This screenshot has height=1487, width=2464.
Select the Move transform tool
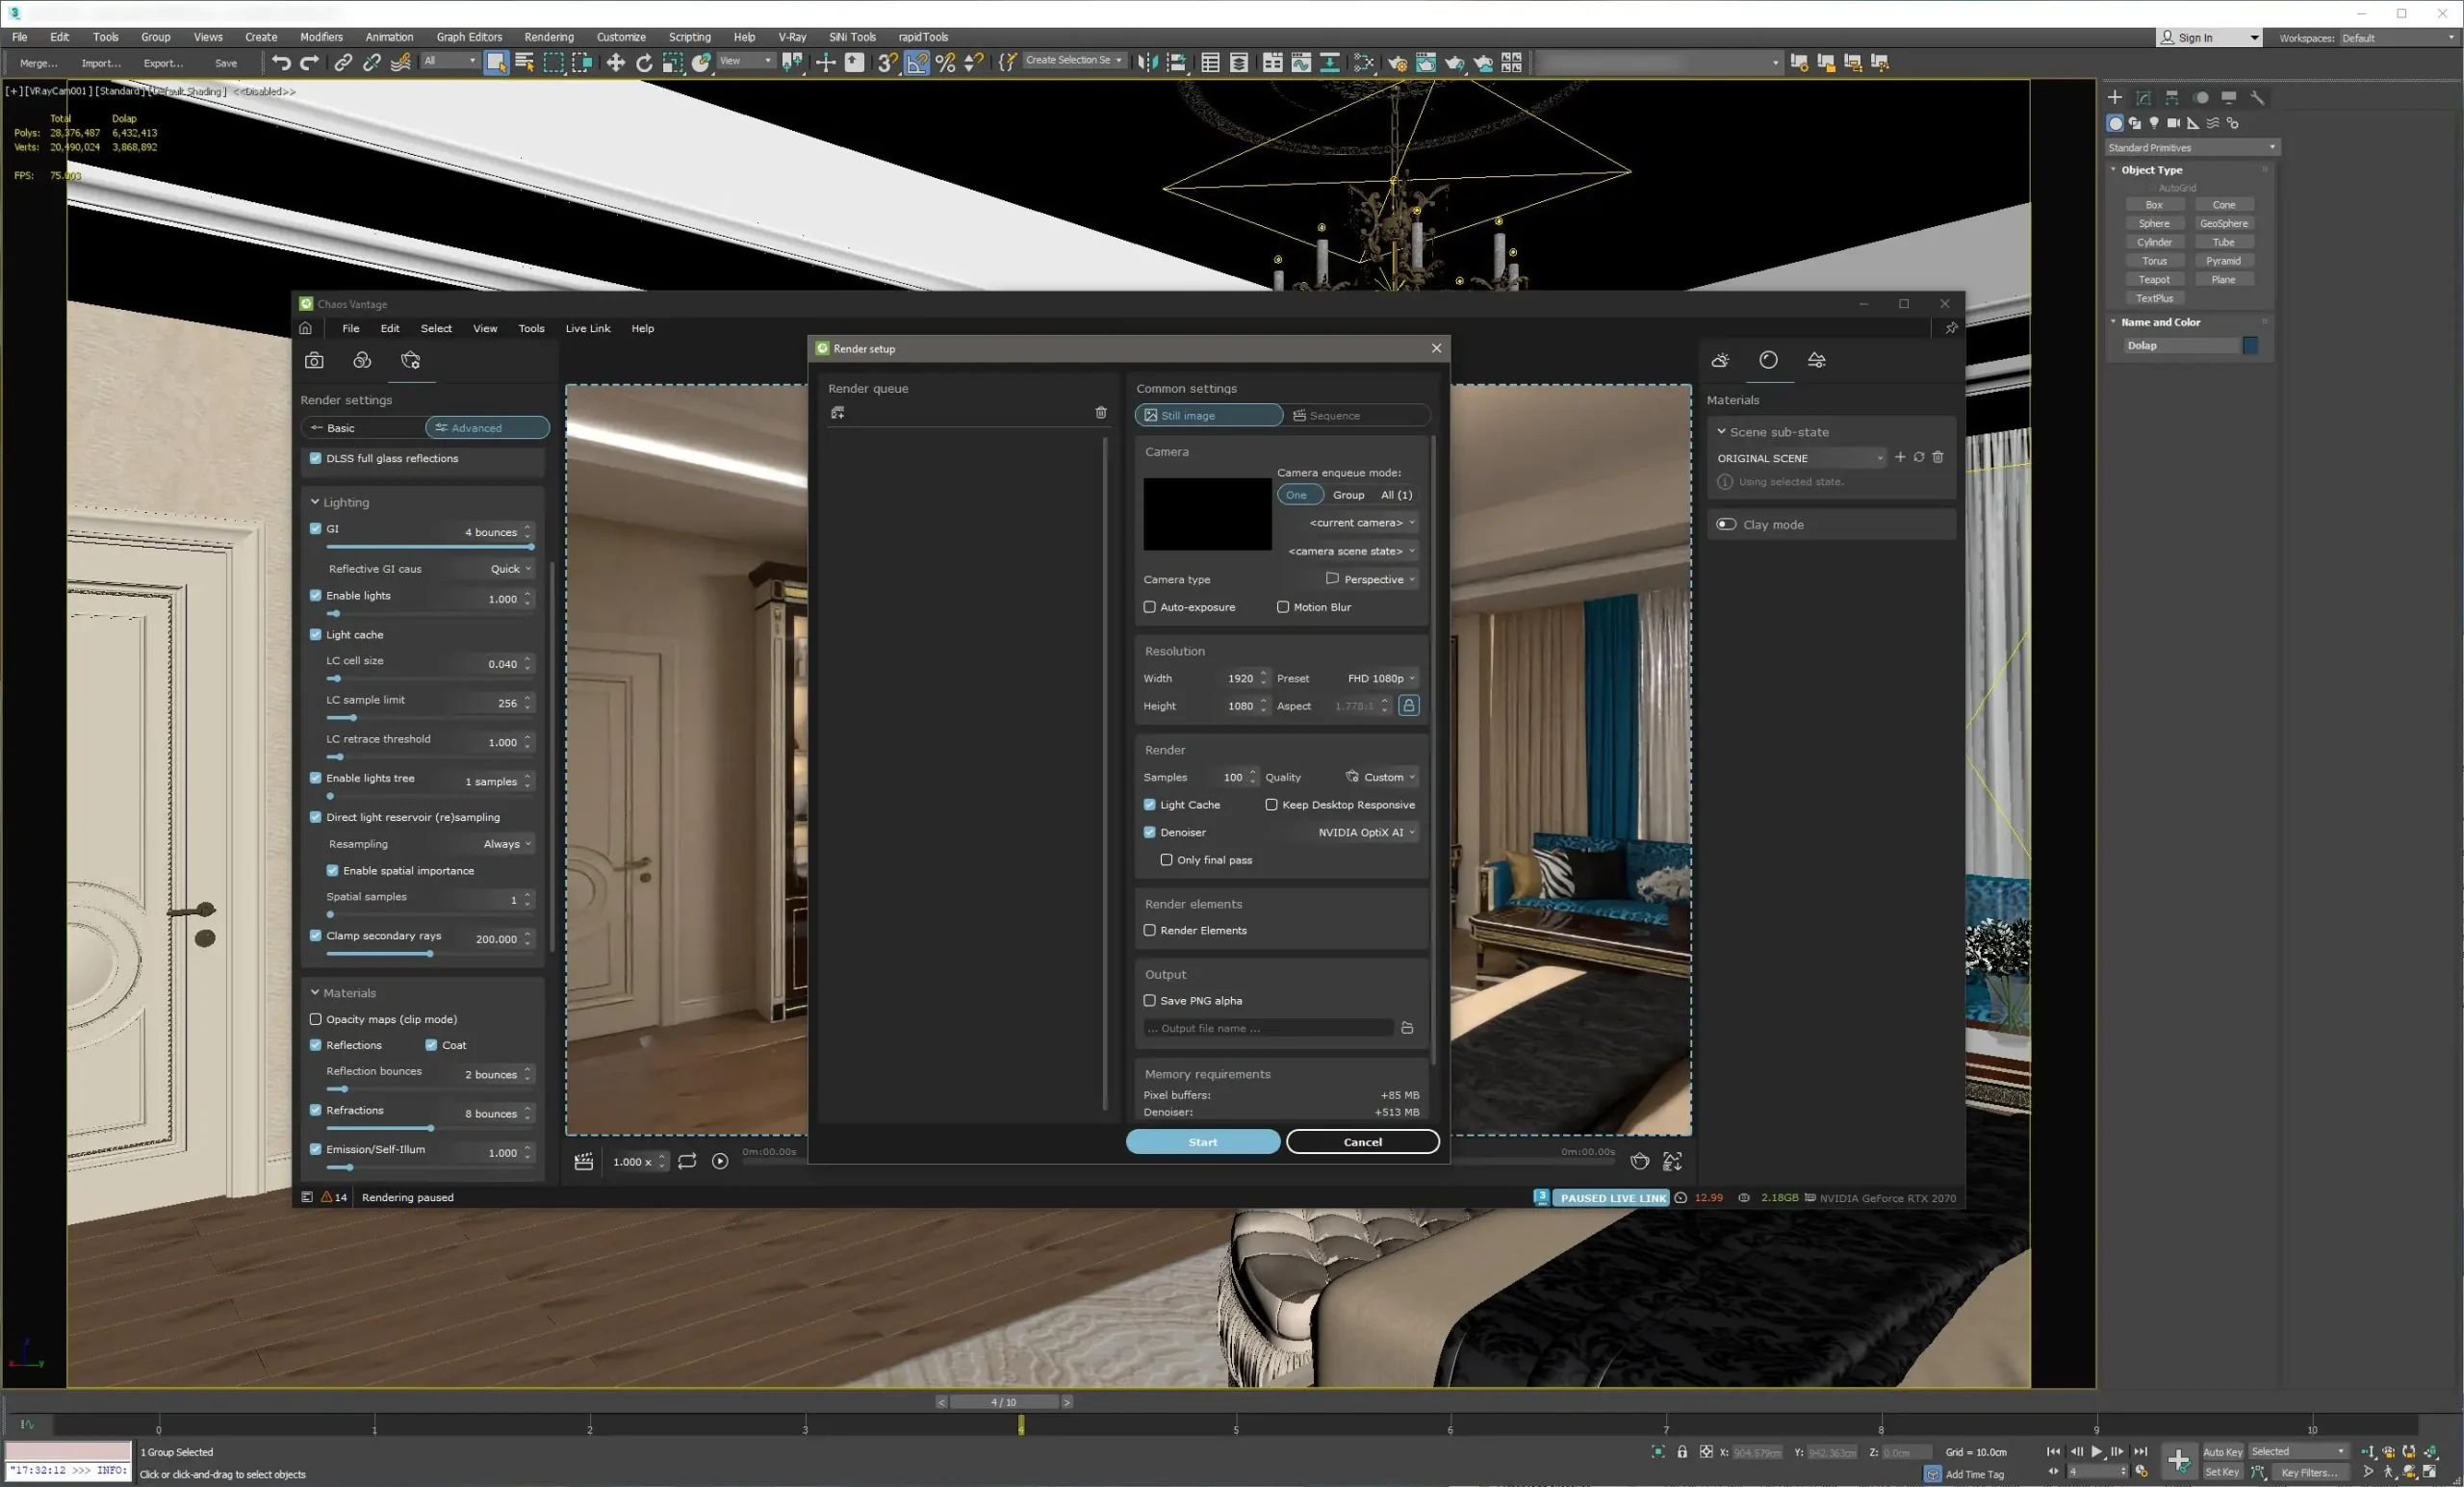[x=615, y=62]
